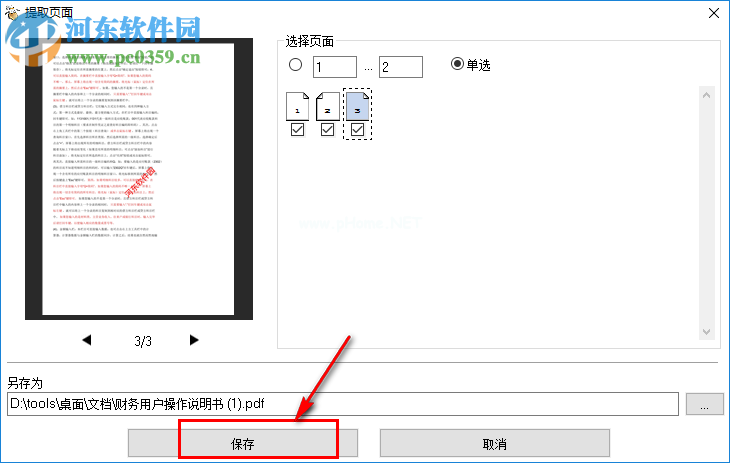The width and height of the screenshot is (730, 463).
Task: Uncheck the checkbox under page 1
Action: coord(297,129)
